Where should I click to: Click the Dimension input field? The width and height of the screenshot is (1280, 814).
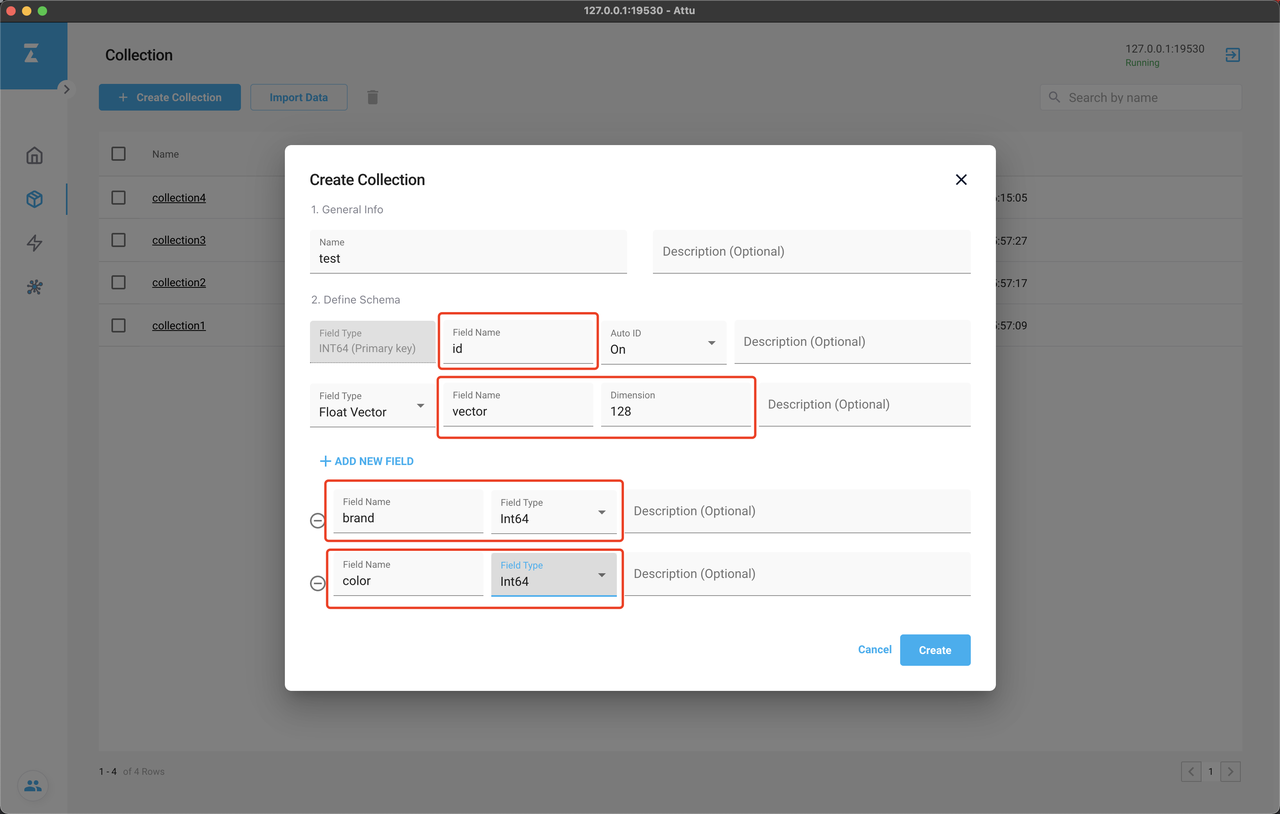pos(675,405)
